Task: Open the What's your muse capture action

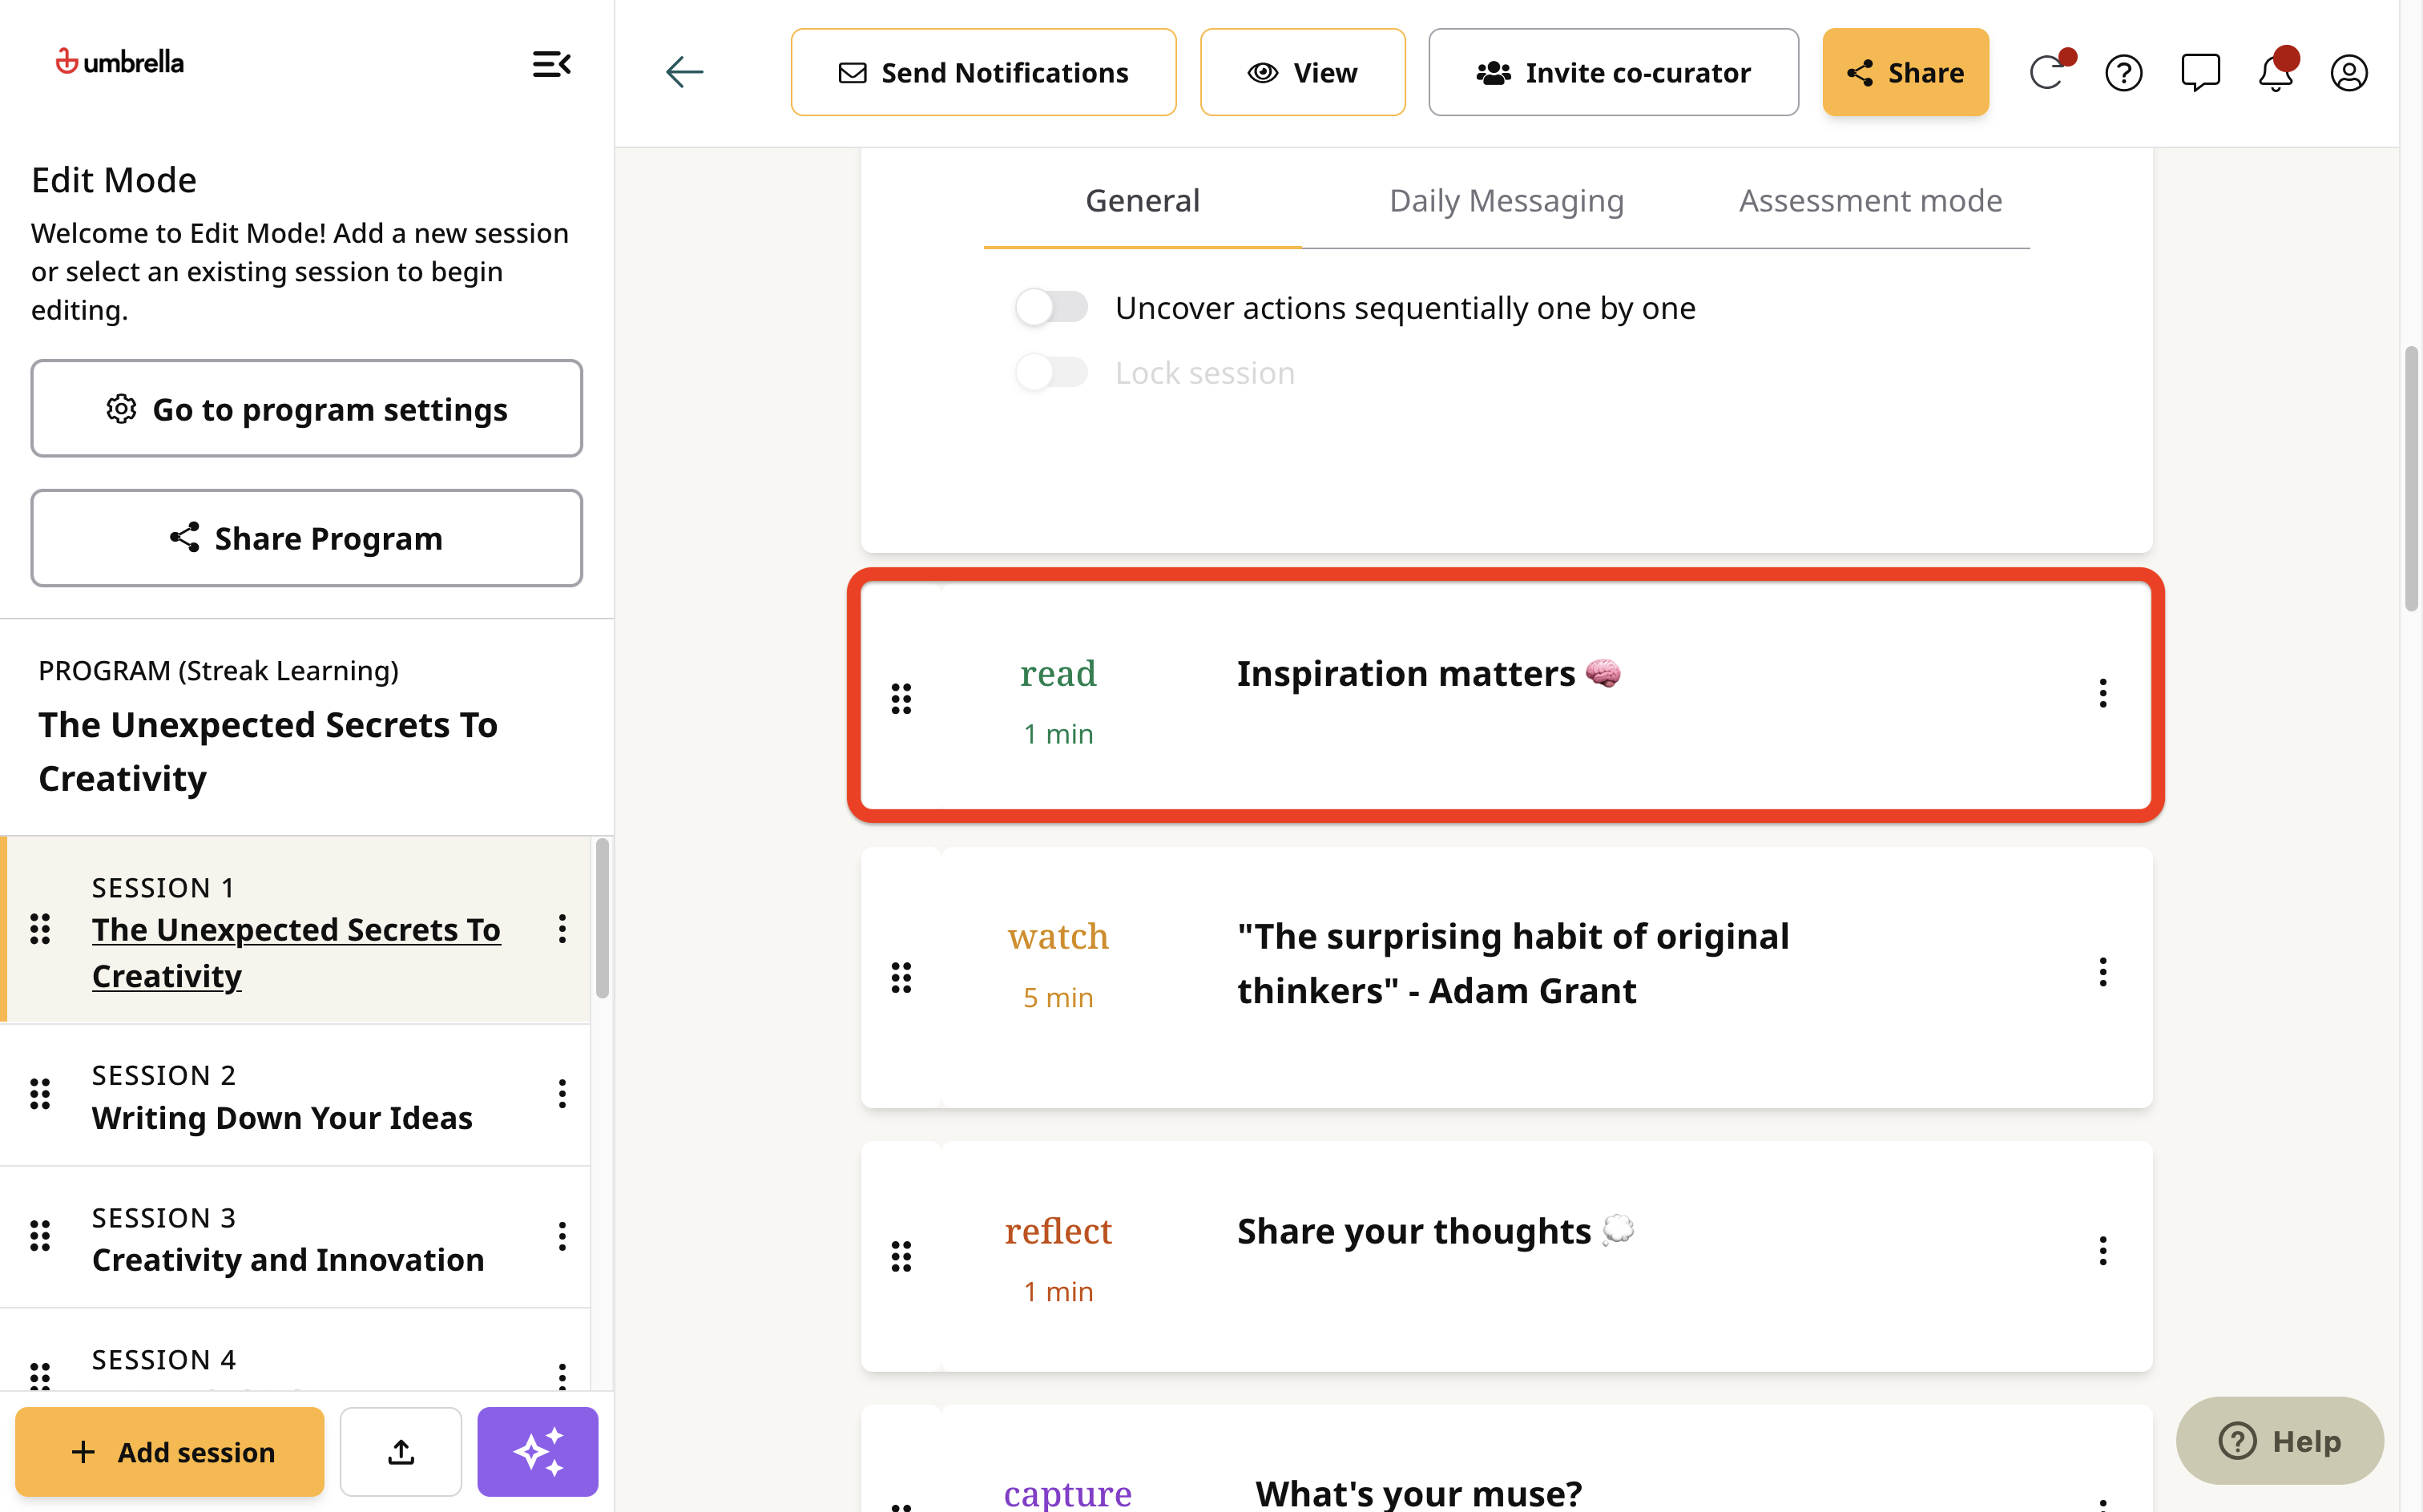Action: (1506, 1459)
